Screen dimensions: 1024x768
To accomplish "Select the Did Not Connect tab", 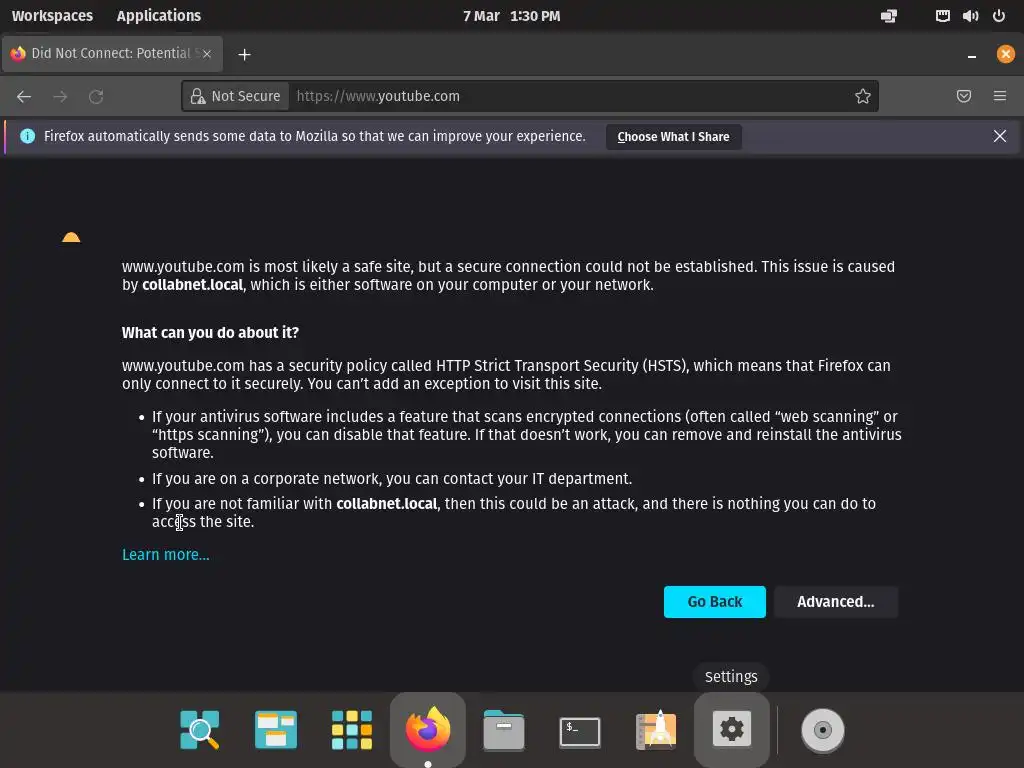I will [112, 54].
